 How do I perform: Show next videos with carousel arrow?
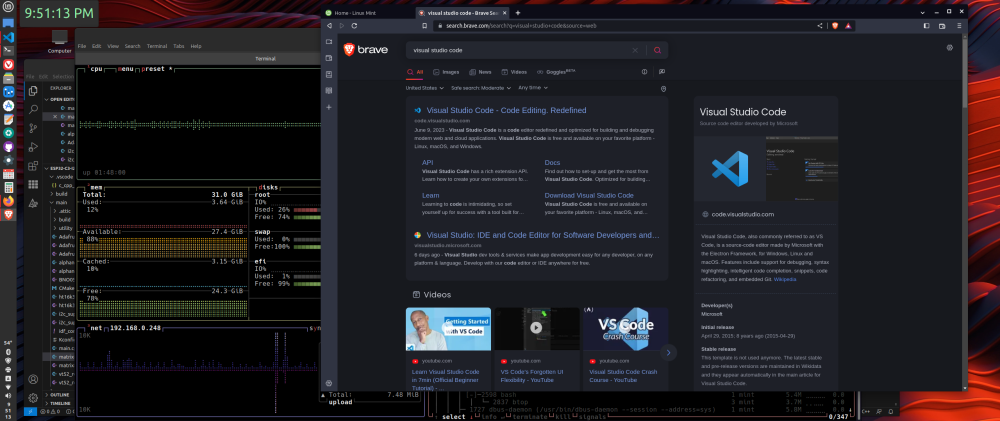[668, 352]
